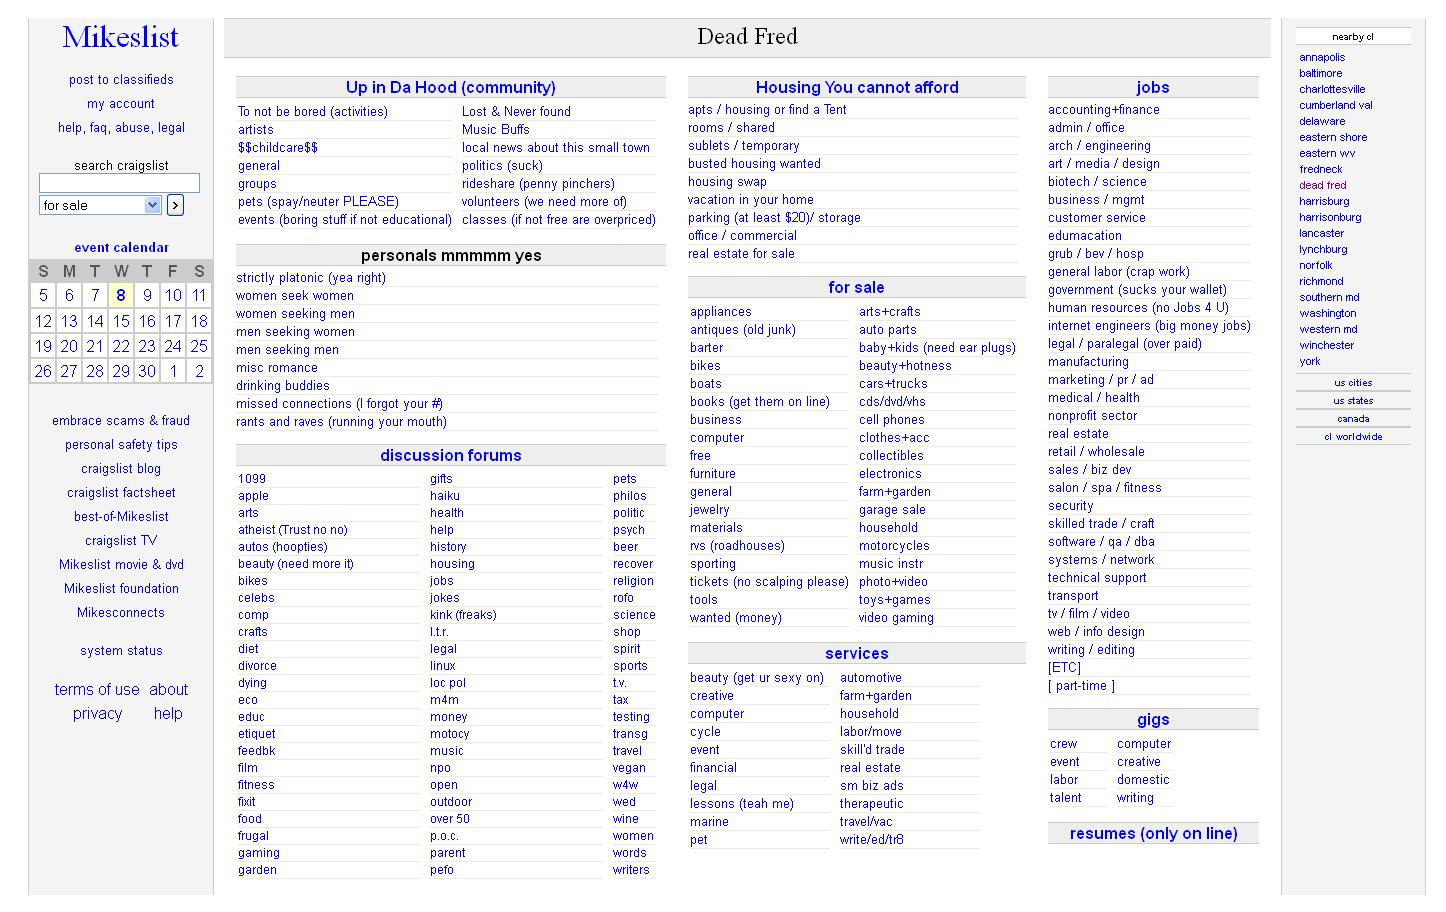Viewport: 1446px width, 912px height.
Task: Open the '[ part-time ]' jobs link
Action: point(1081,686)
